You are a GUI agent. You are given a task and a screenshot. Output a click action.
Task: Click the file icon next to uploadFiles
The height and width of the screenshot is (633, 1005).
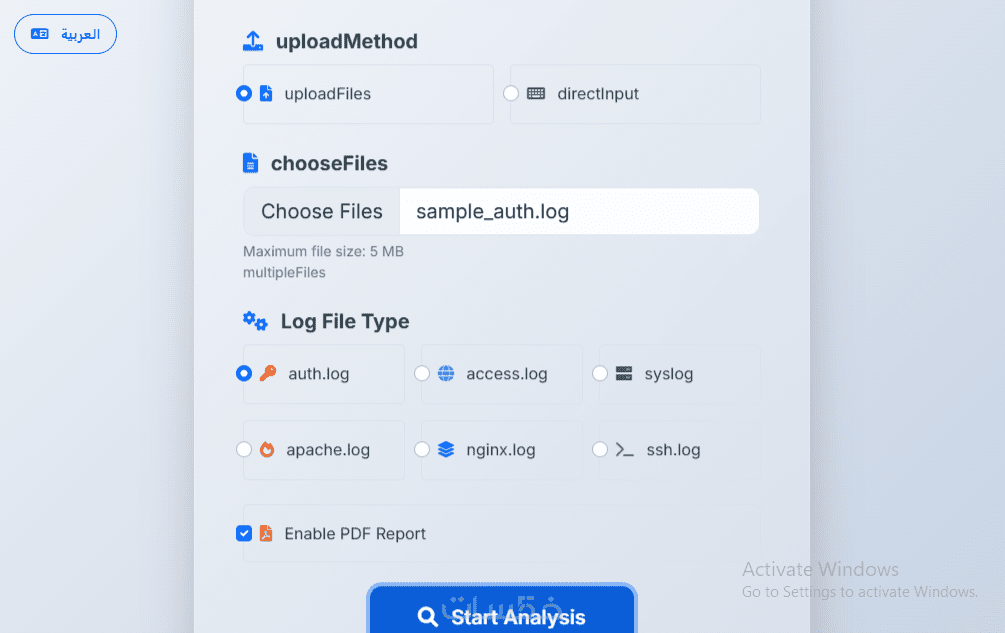[266, 94]
